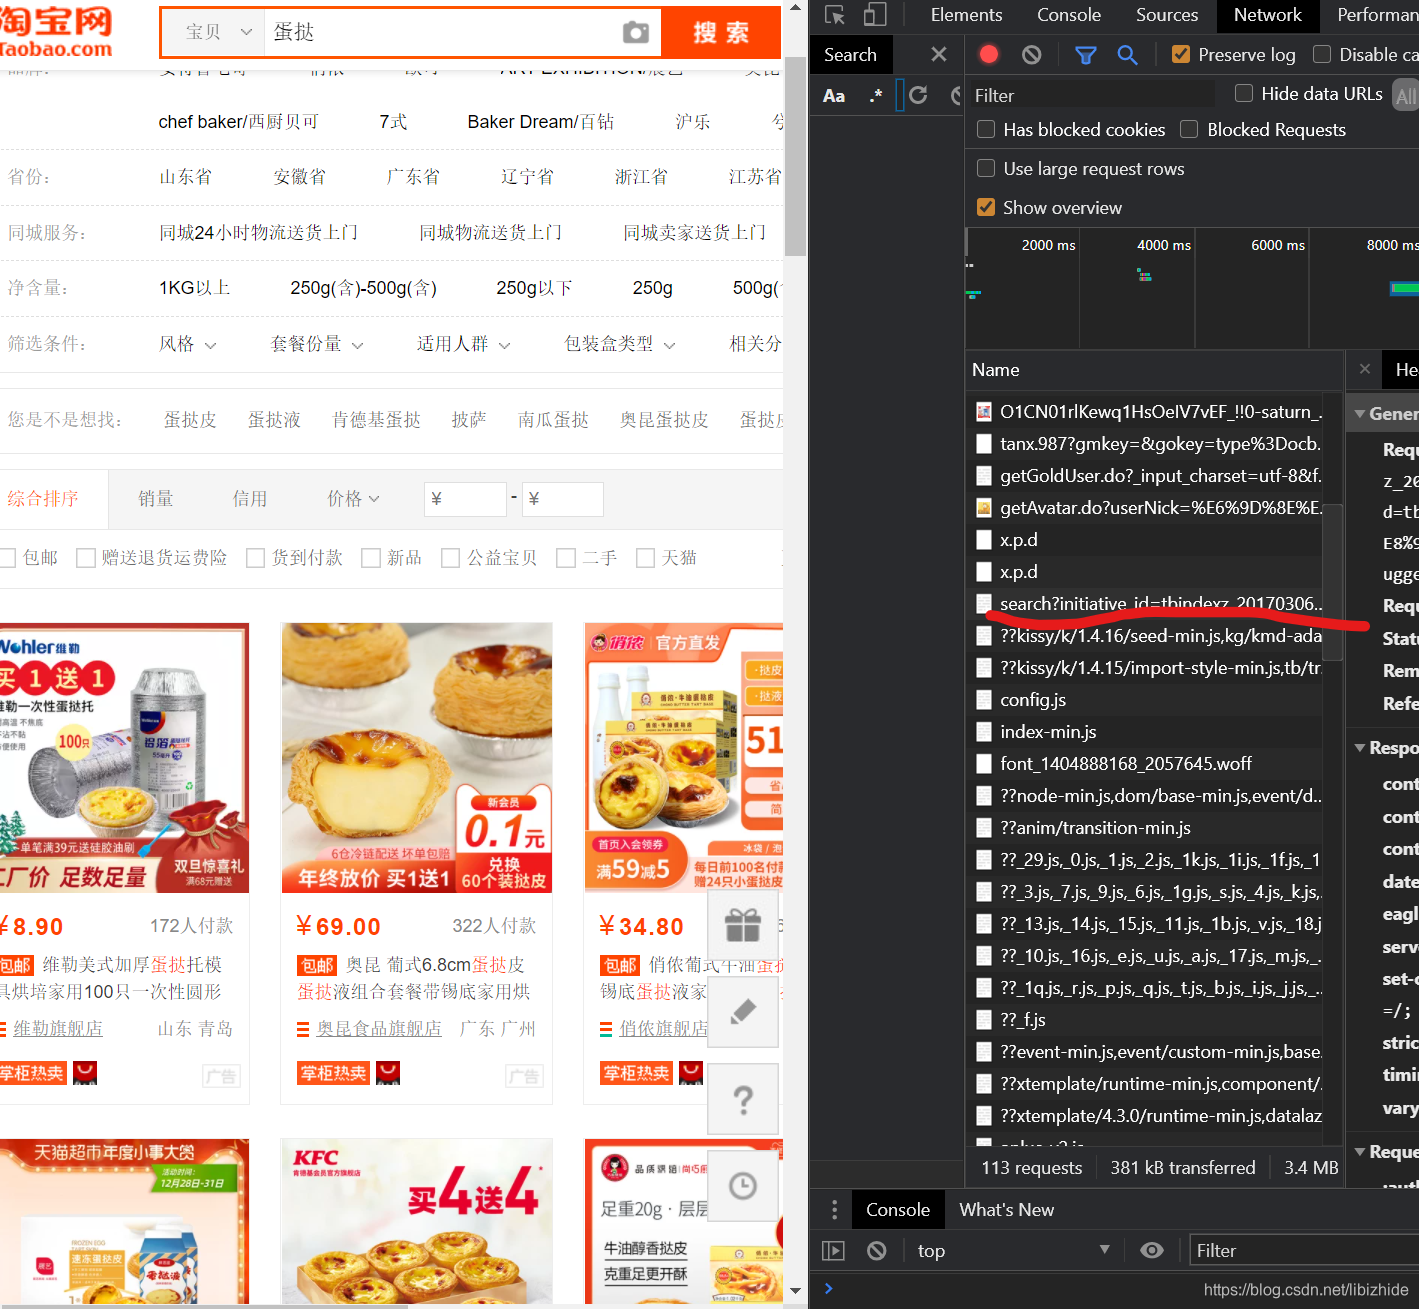This screenshot has width=1419, height=1309.
Task: Open console drawer three-dot menu
Action: point(835,1210)
